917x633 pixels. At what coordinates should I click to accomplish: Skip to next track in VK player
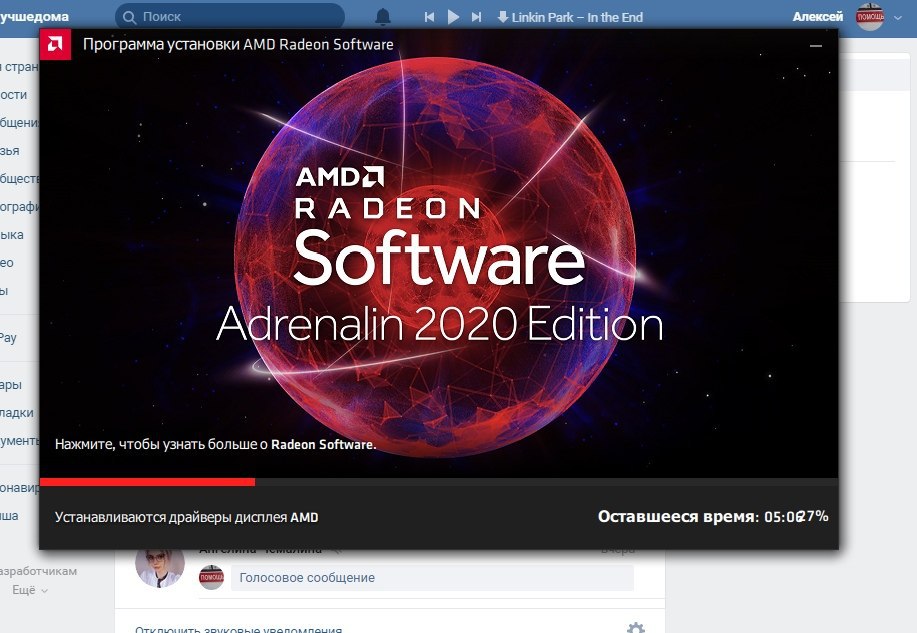pyautogui.click(x=477, y=17)
